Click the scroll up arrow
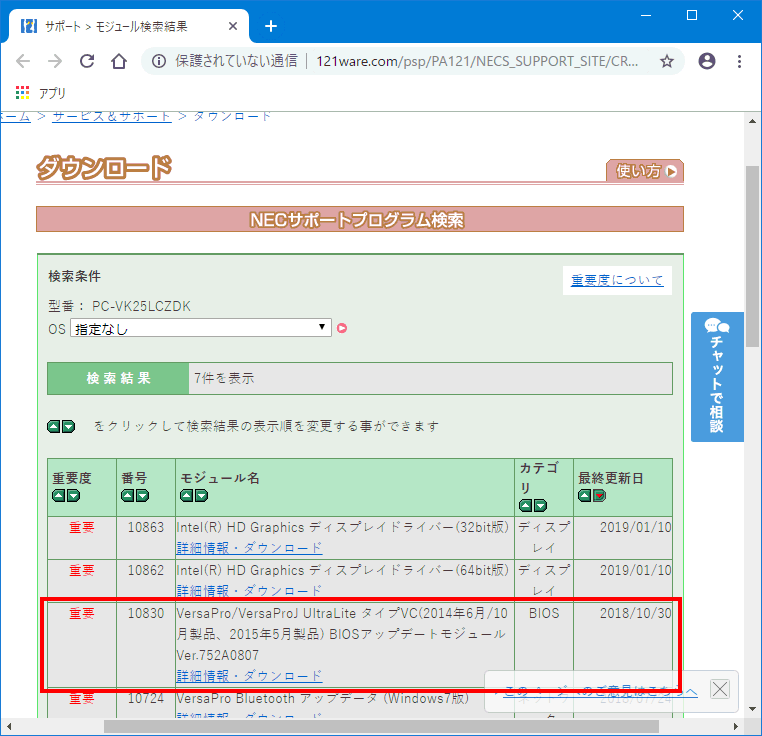 tap(752, 122)
